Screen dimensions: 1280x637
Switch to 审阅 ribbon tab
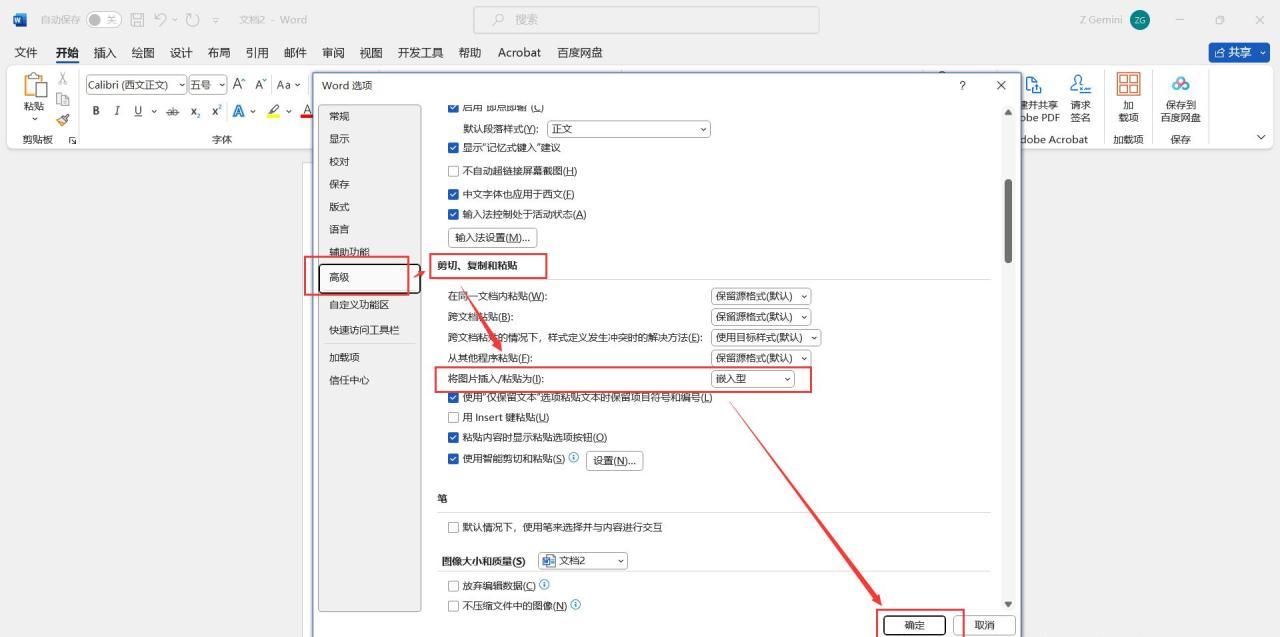[333, 53]
